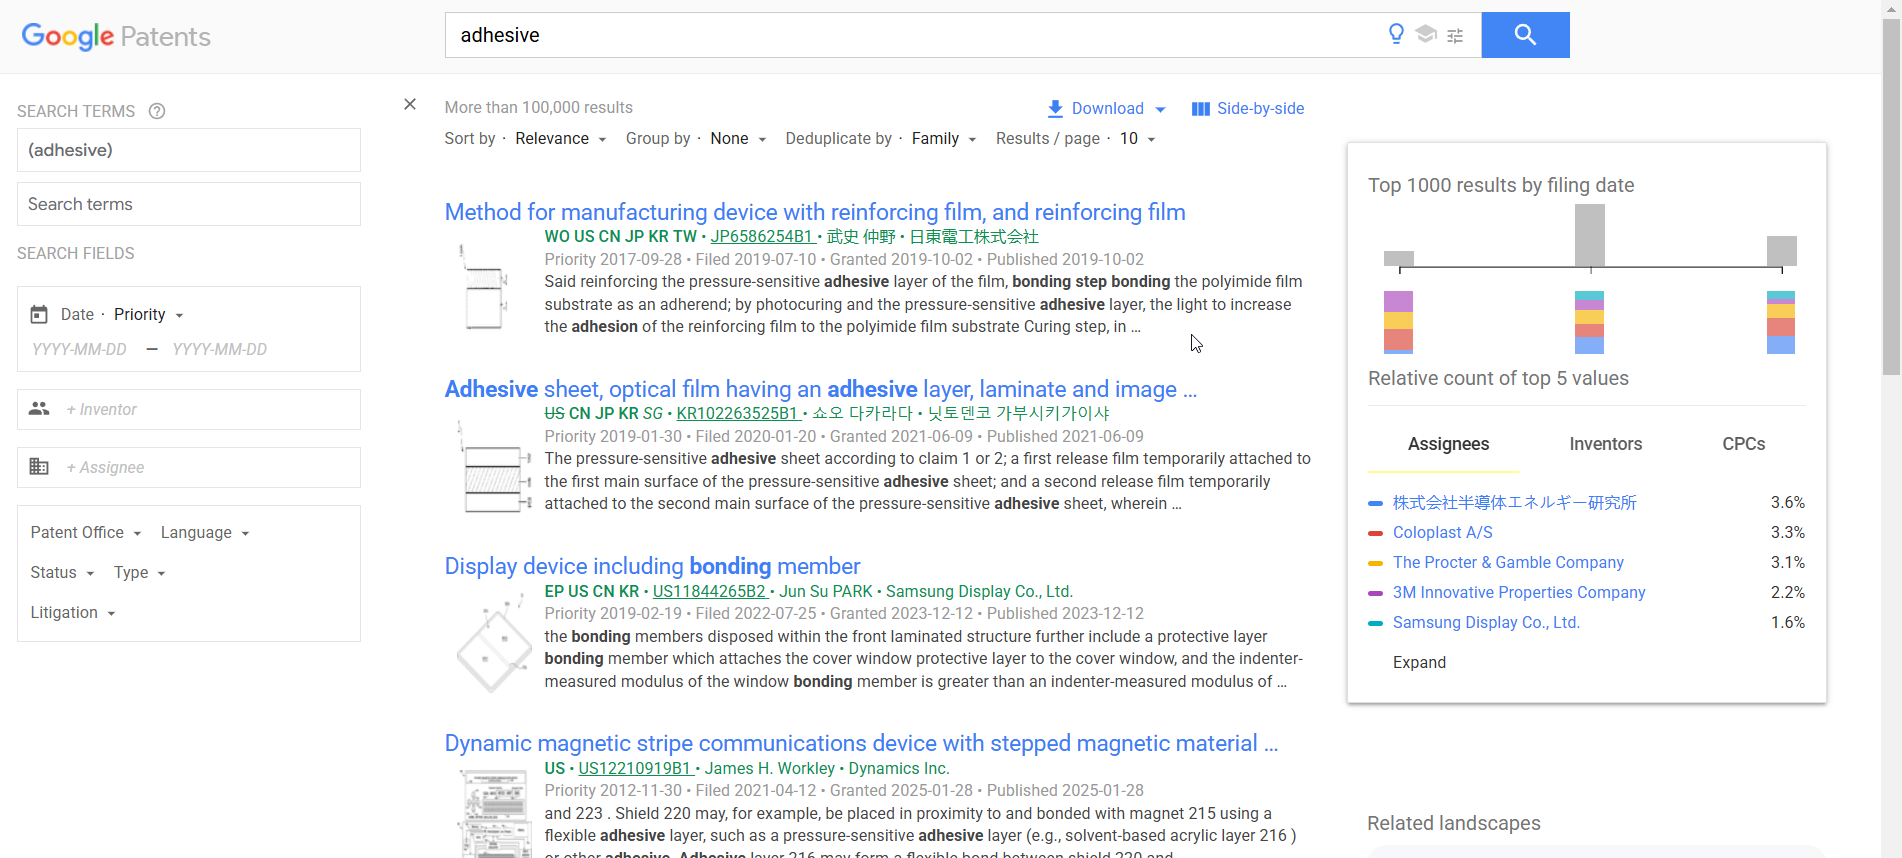Click the Japanese-named top assignee at 3.6%
Image resolution: width=1902 pixels, height=858 pixels.
click(x=1514, y=502)
